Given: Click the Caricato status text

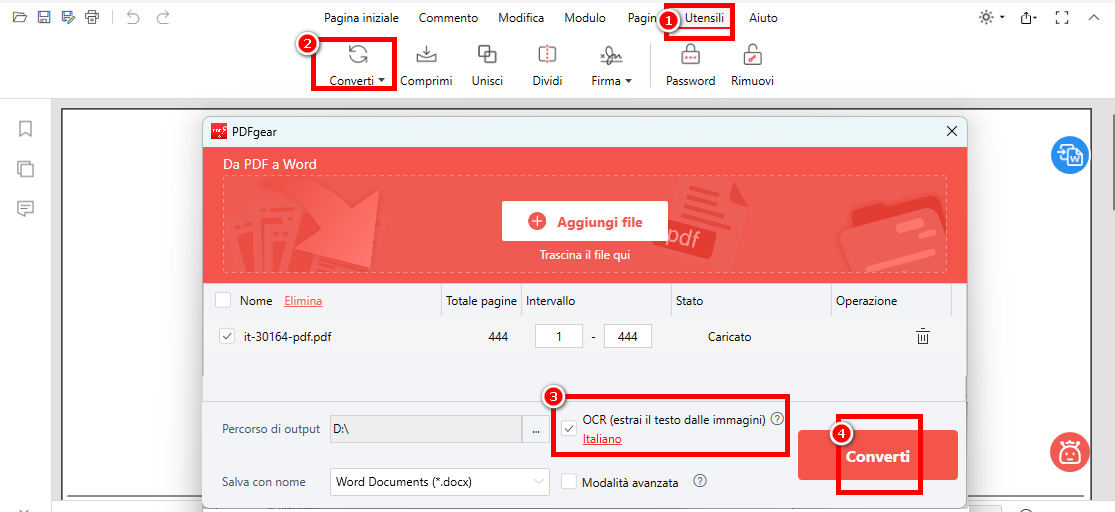Looking at the screenshot, I should point(729,337).
